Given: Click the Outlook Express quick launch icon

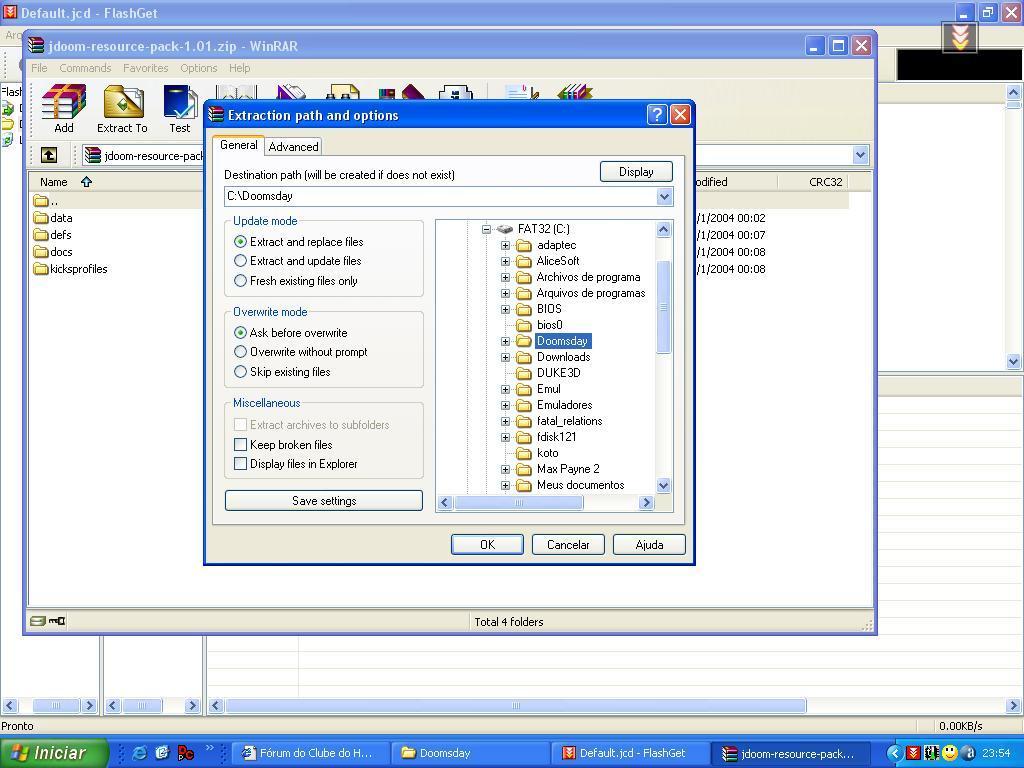Looking at the screenshot, I should pyautogui.click(x=163, y=753).
